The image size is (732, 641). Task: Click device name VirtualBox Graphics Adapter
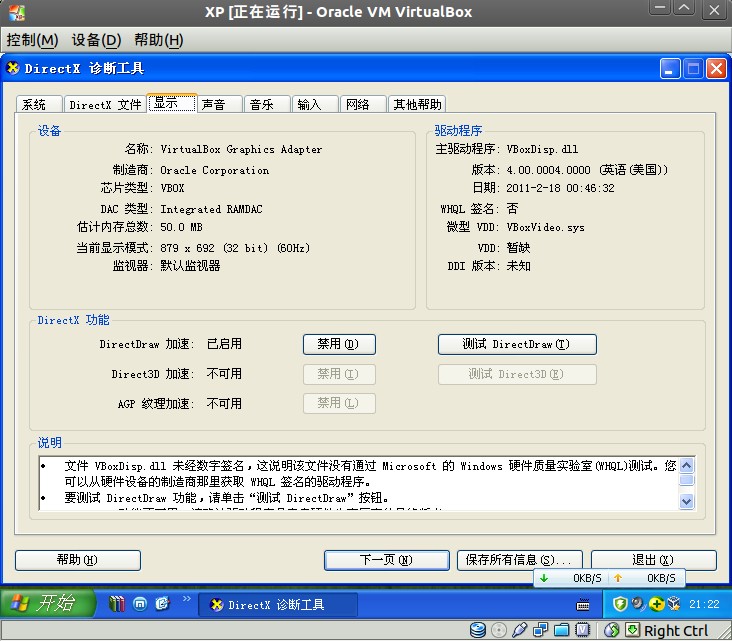point(241,149)
